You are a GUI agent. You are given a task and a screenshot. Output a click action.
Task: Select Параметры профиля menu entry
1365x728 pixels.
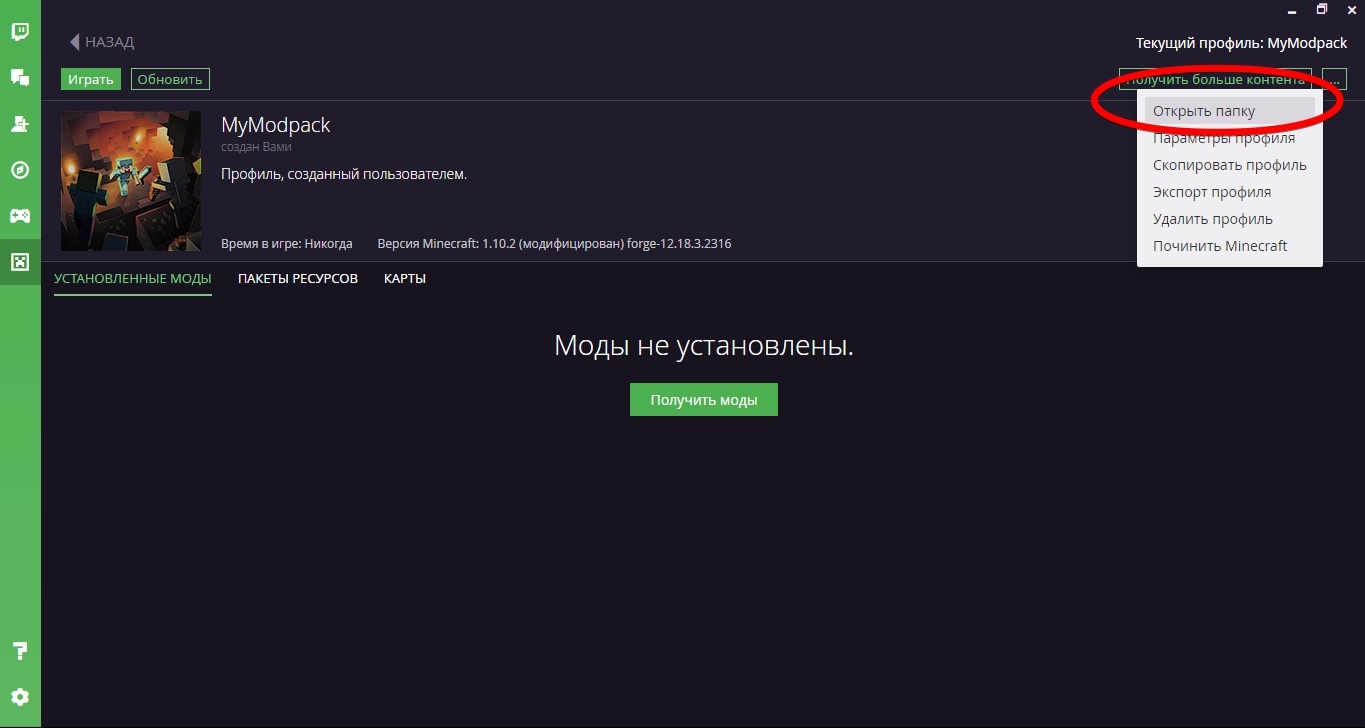(1221, 137)
